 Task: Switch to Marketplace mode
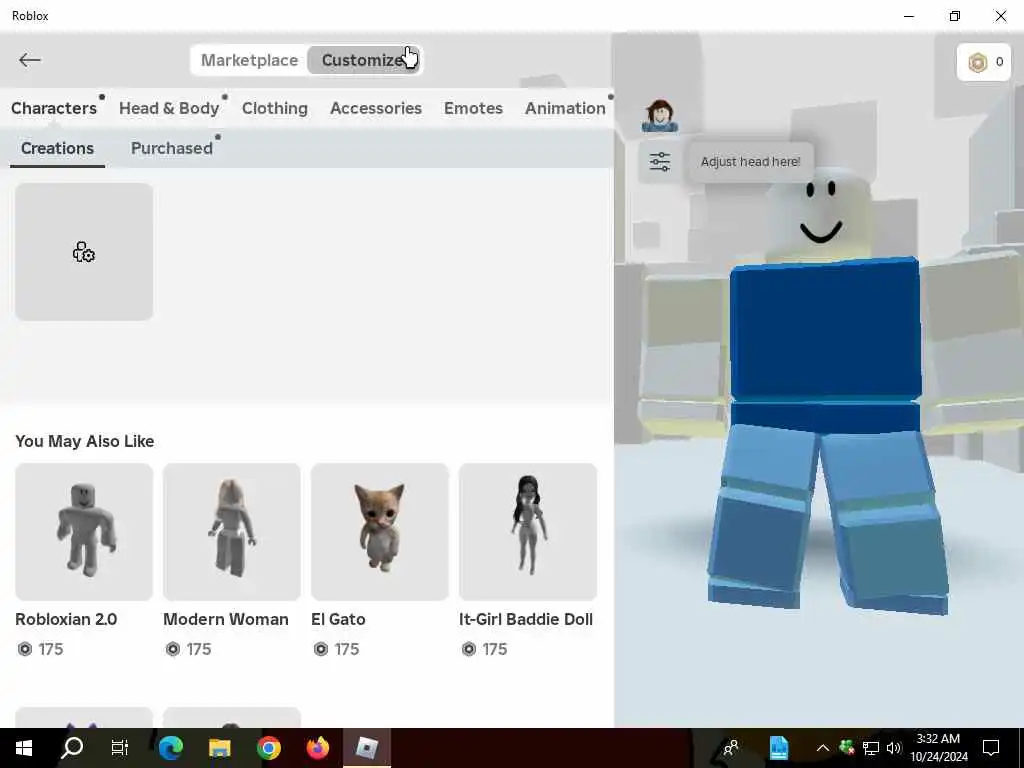coord(249,60)
